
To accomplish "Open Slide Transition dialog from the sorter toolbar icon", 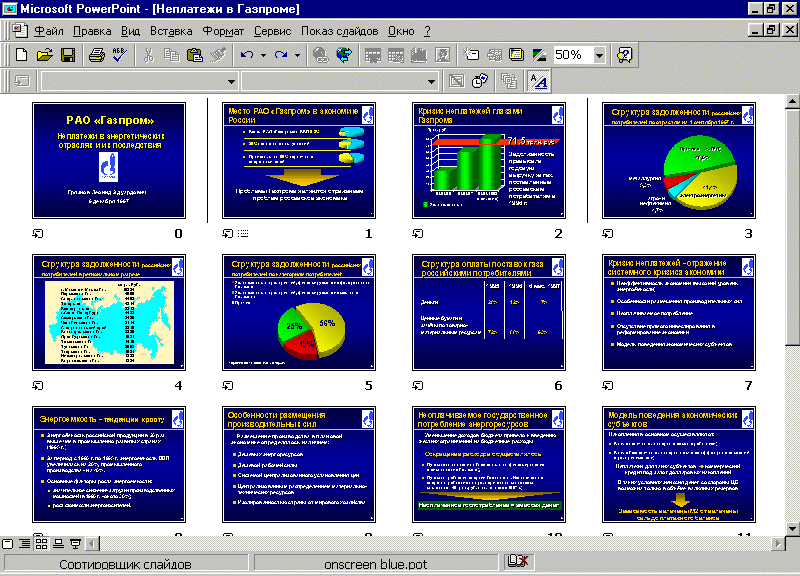I will point(22,81).
